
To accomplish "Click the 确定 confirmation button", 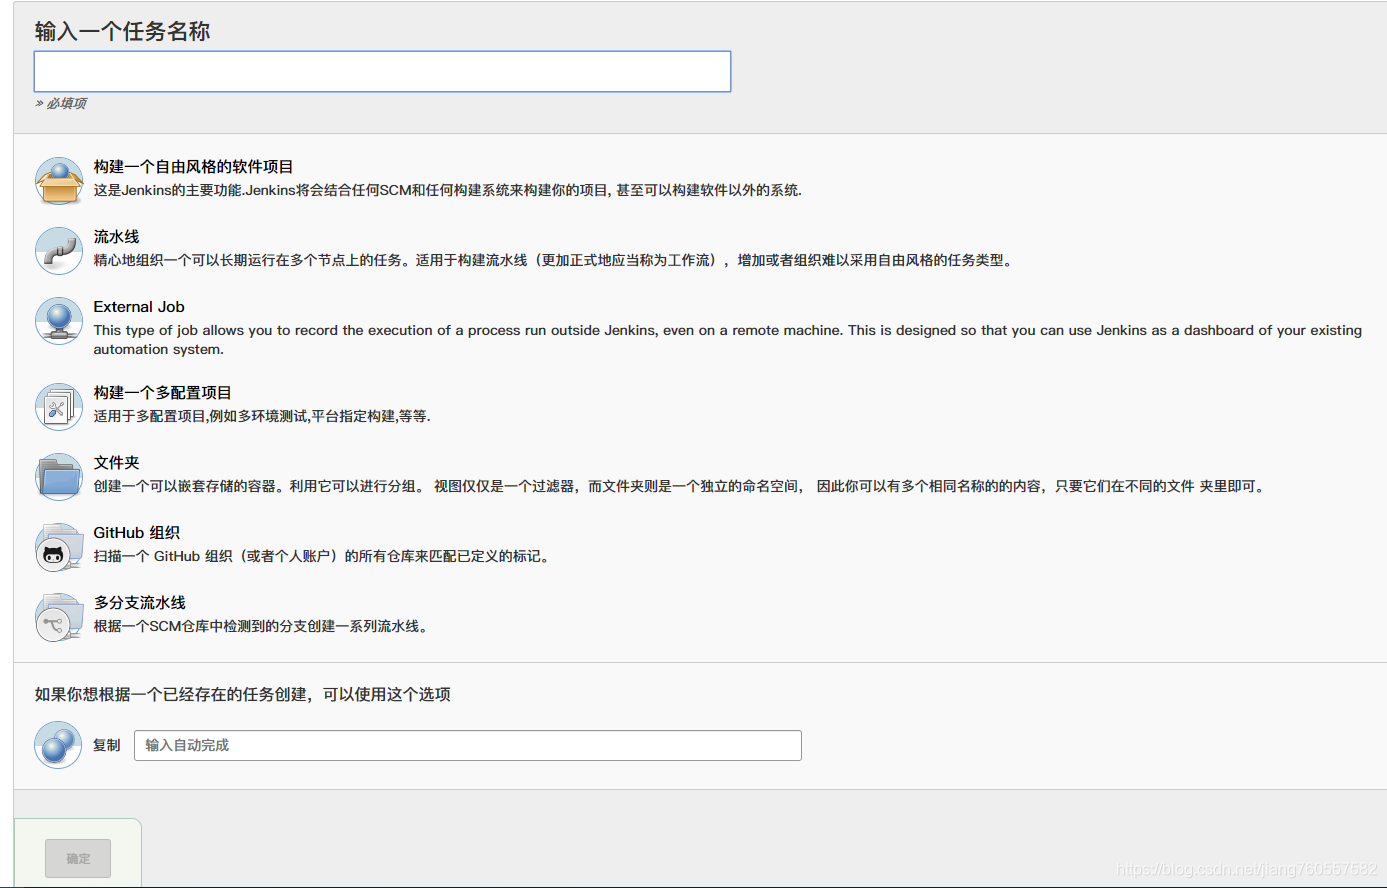I will (x=77, y=858).
